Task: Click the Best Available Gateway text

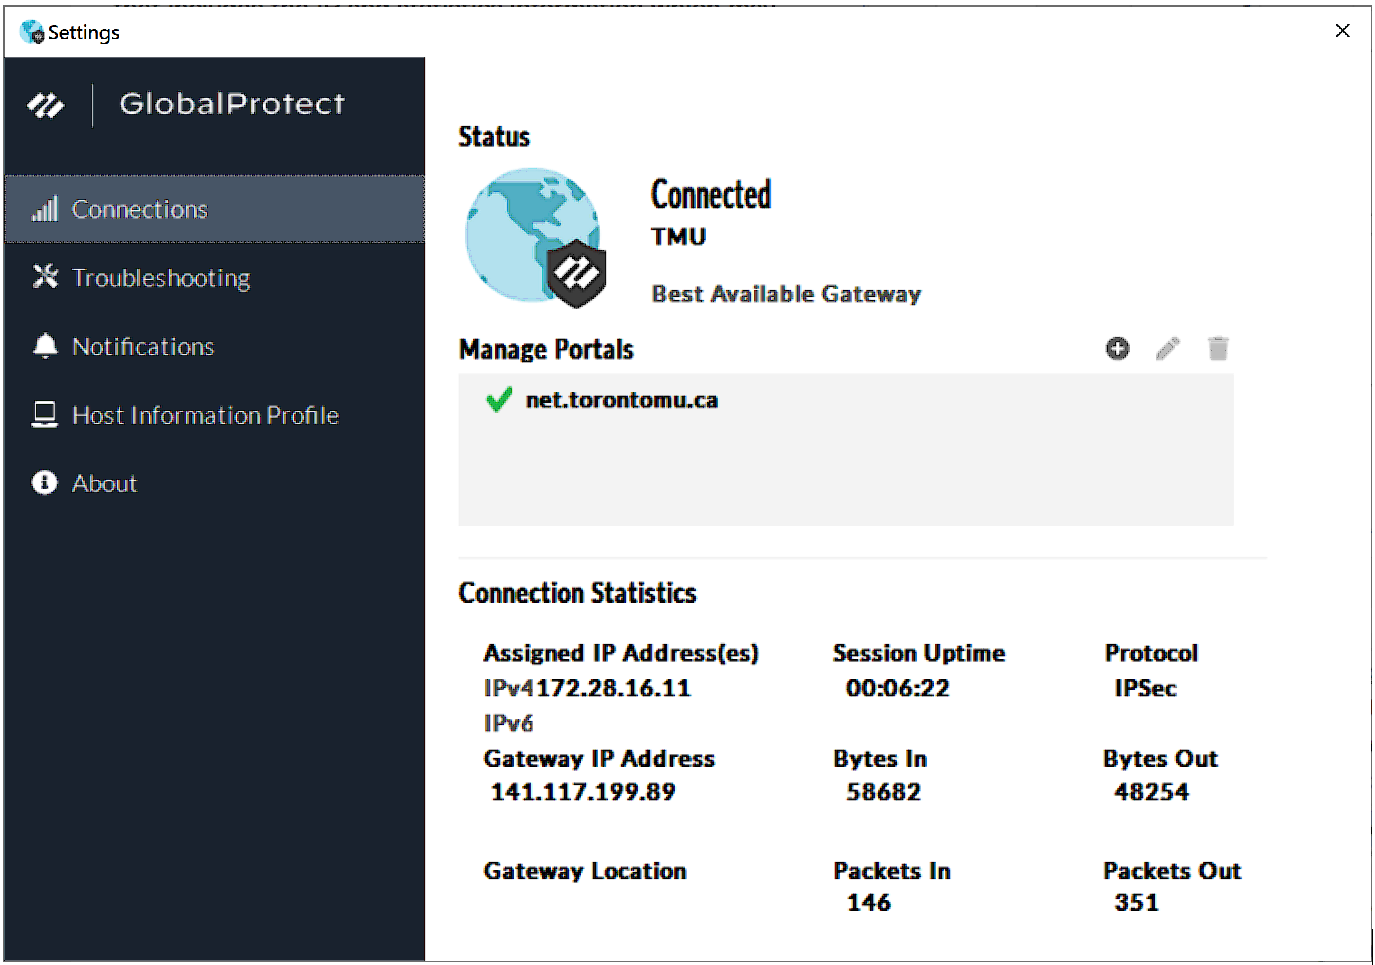Action: coord(786,294)
